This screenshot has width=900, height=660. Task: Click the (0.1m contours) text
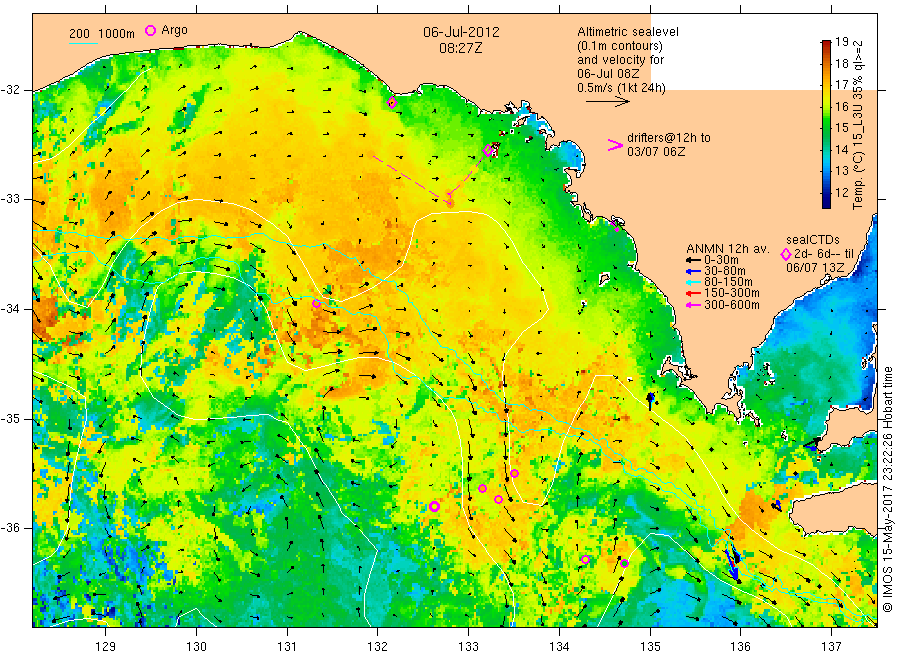[x=620, y=46]
